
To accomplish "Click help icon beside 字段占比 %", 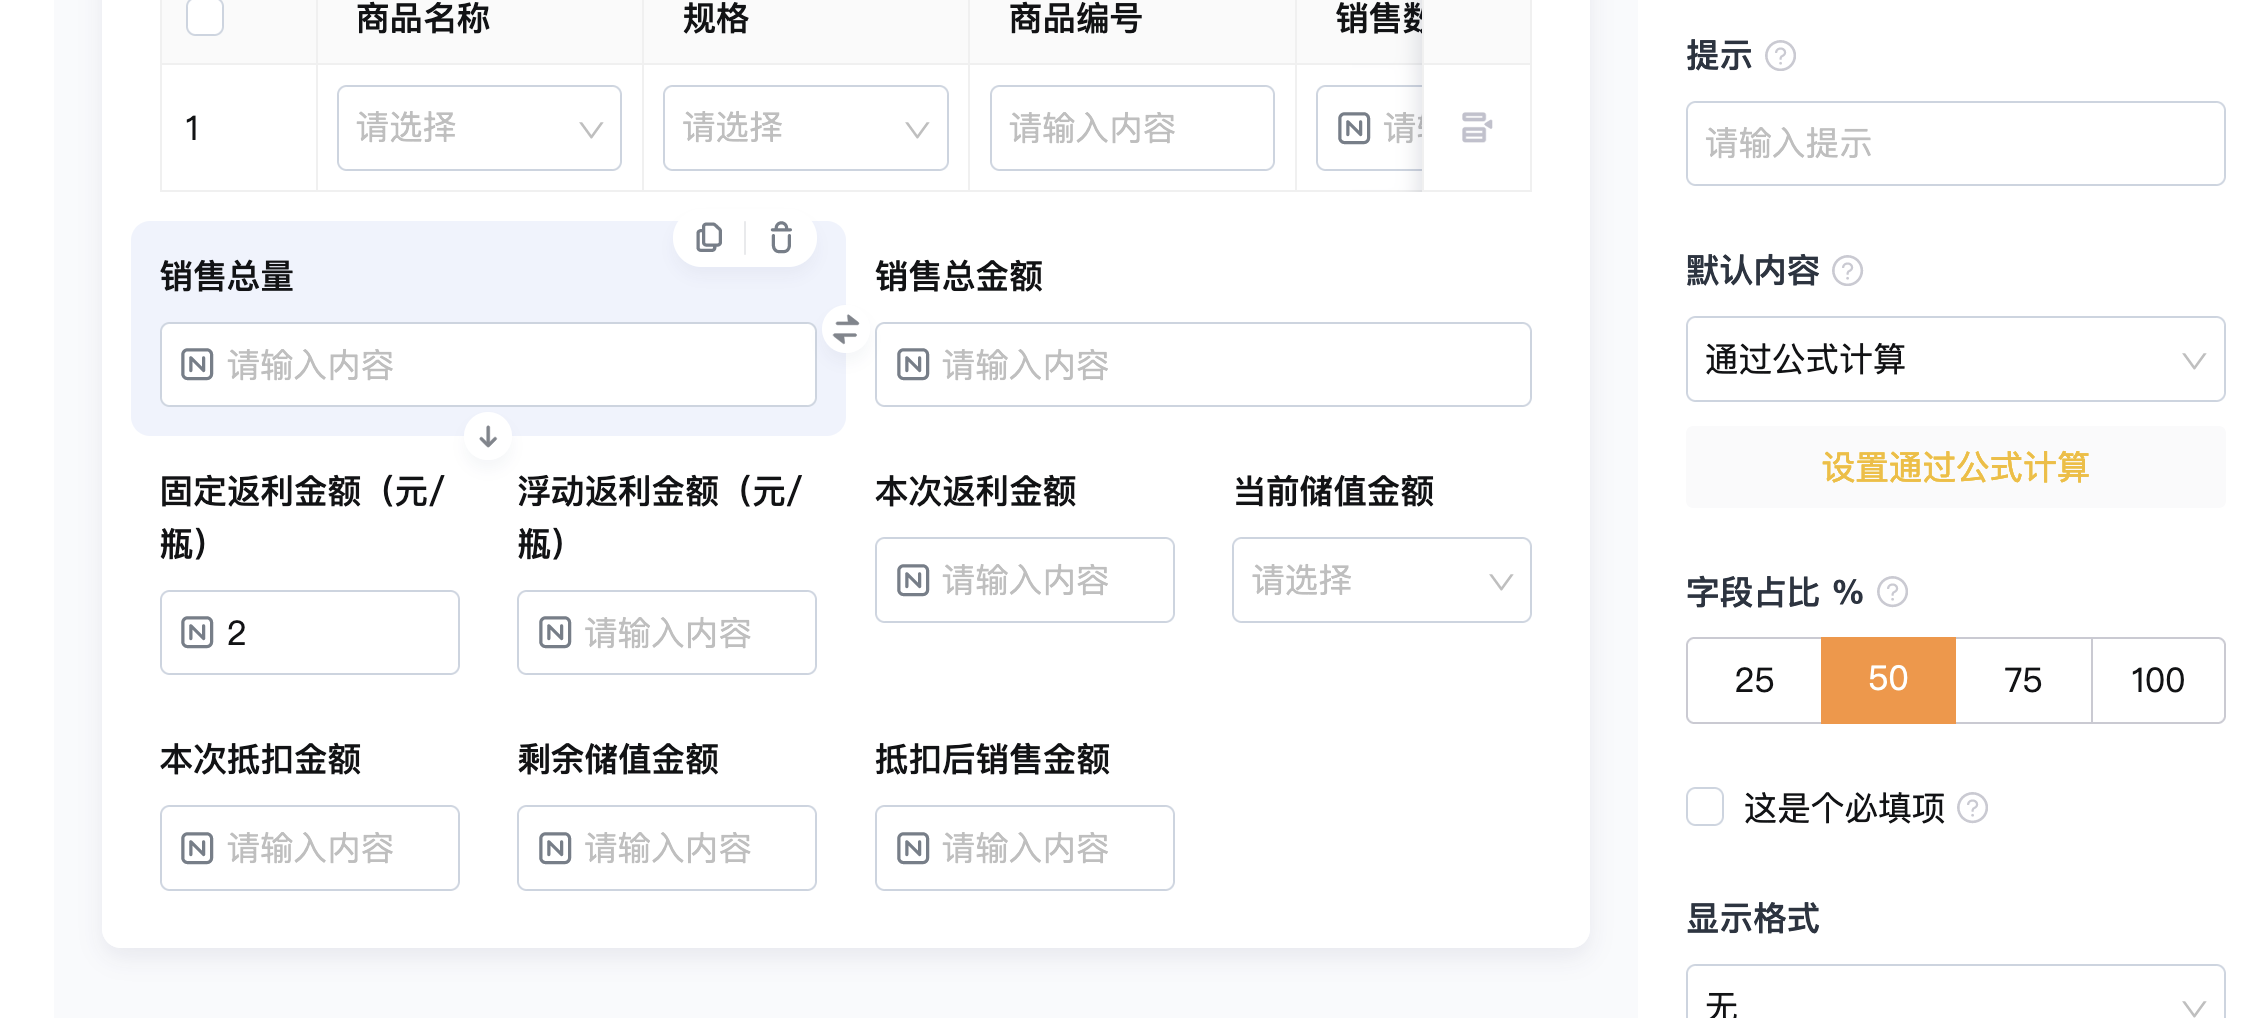I will (1892, 593).
